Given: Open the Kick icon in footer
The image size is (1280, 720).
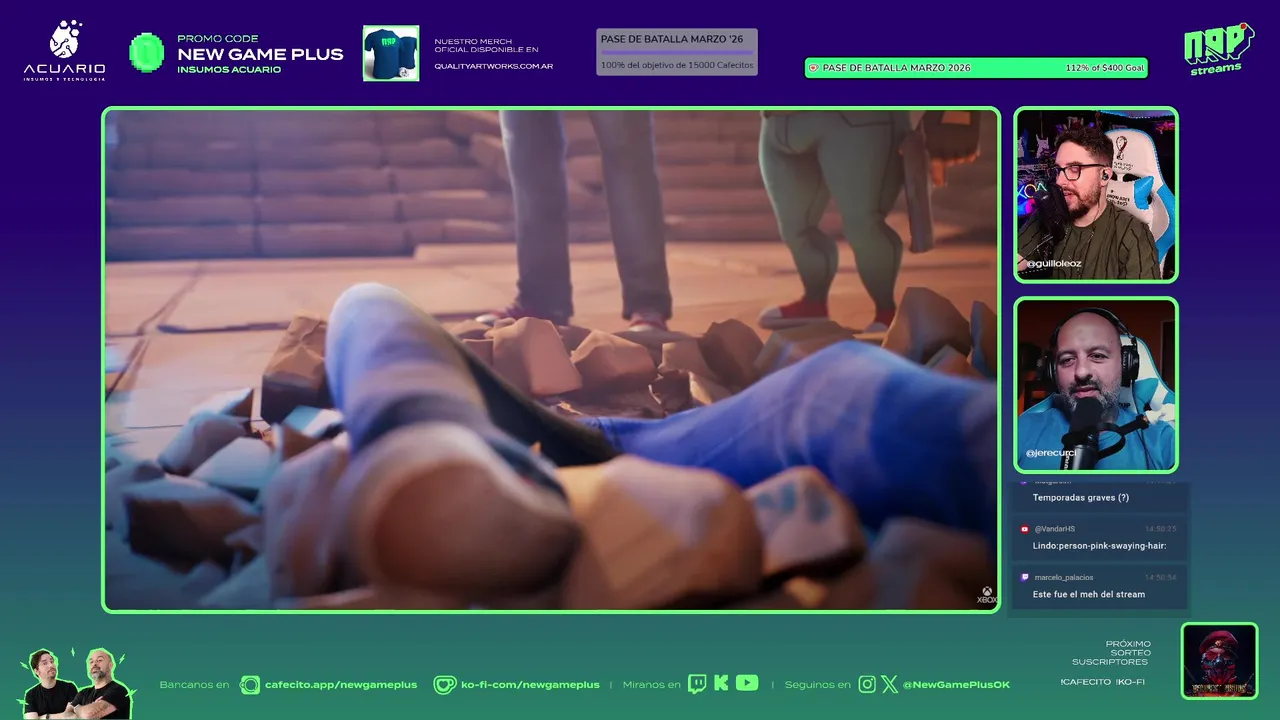Looking at the screenshot, I should point(721,684).
